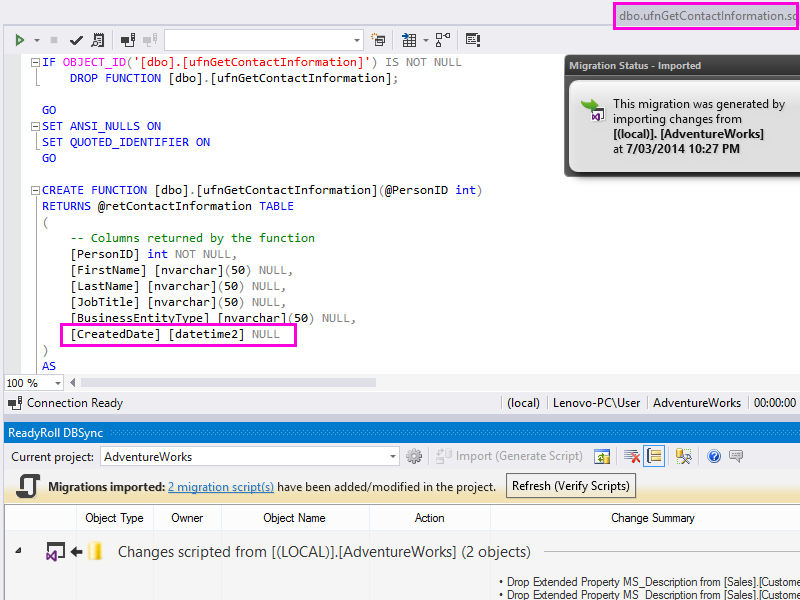Open the 2 migration script(s) link

[220, 487]
